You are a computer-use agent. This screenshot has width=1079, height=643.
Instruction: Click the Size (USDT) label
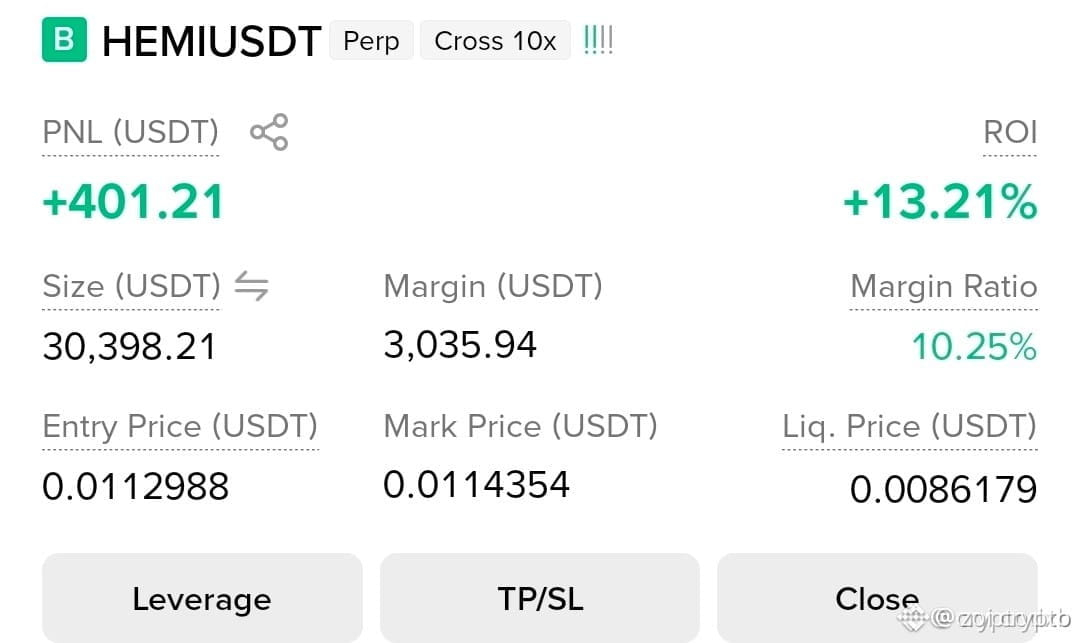tap(131, 286)
